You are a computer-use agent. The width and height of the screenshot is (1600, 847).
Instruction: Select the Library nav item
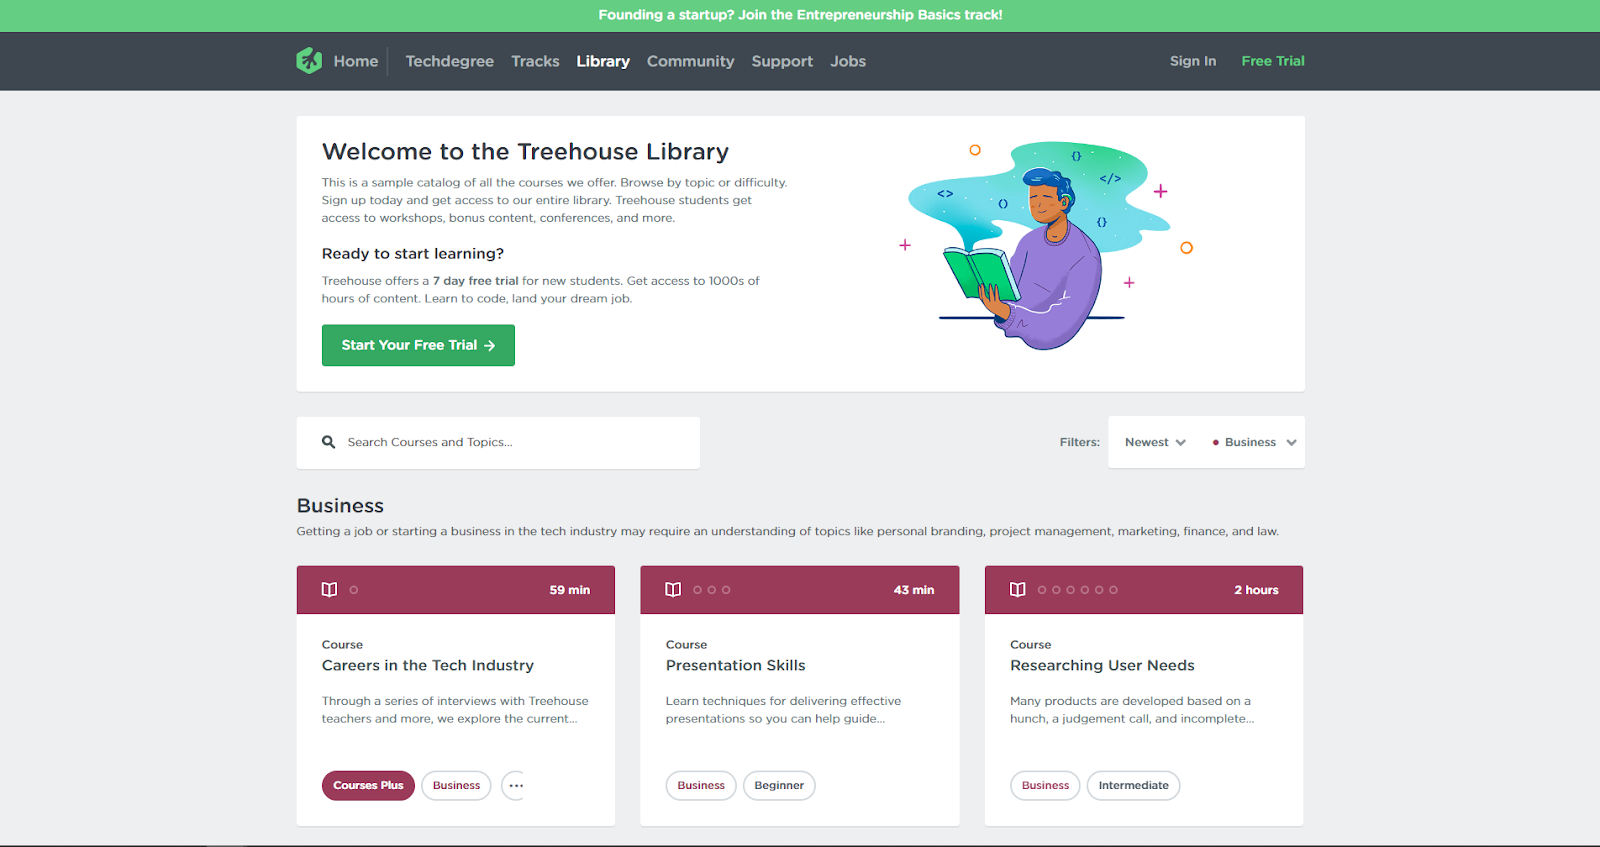click(x=603, y=61)
